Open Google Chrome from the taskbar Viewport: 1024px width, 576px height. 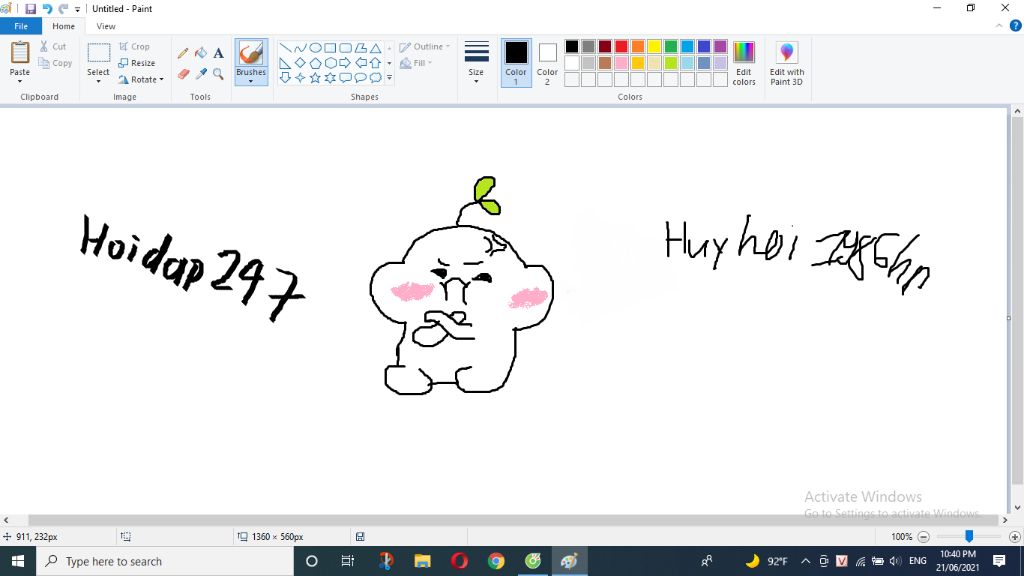tap(496, 561)
